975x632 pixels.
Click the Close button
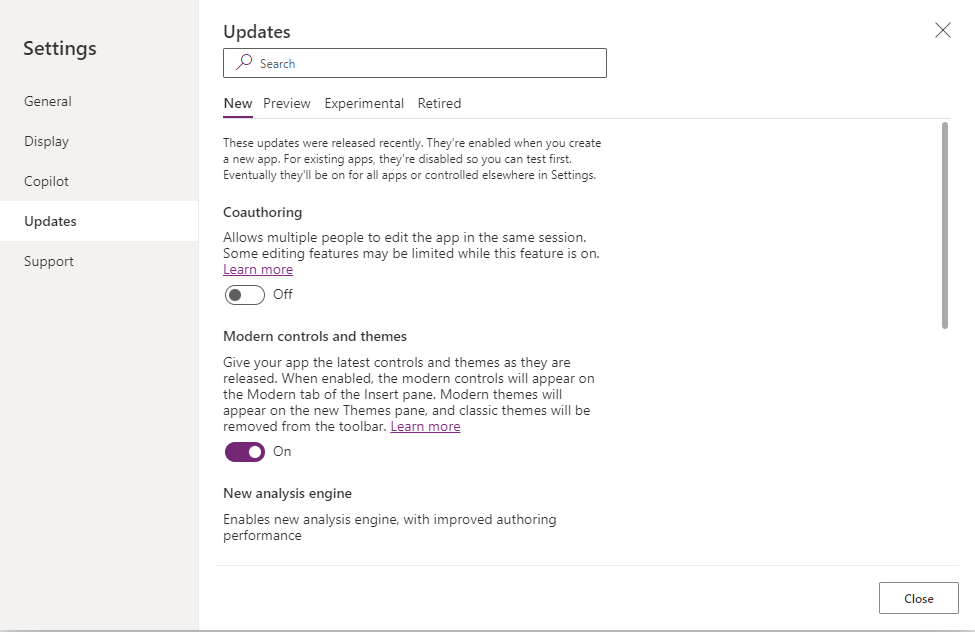tap(918, 597)
